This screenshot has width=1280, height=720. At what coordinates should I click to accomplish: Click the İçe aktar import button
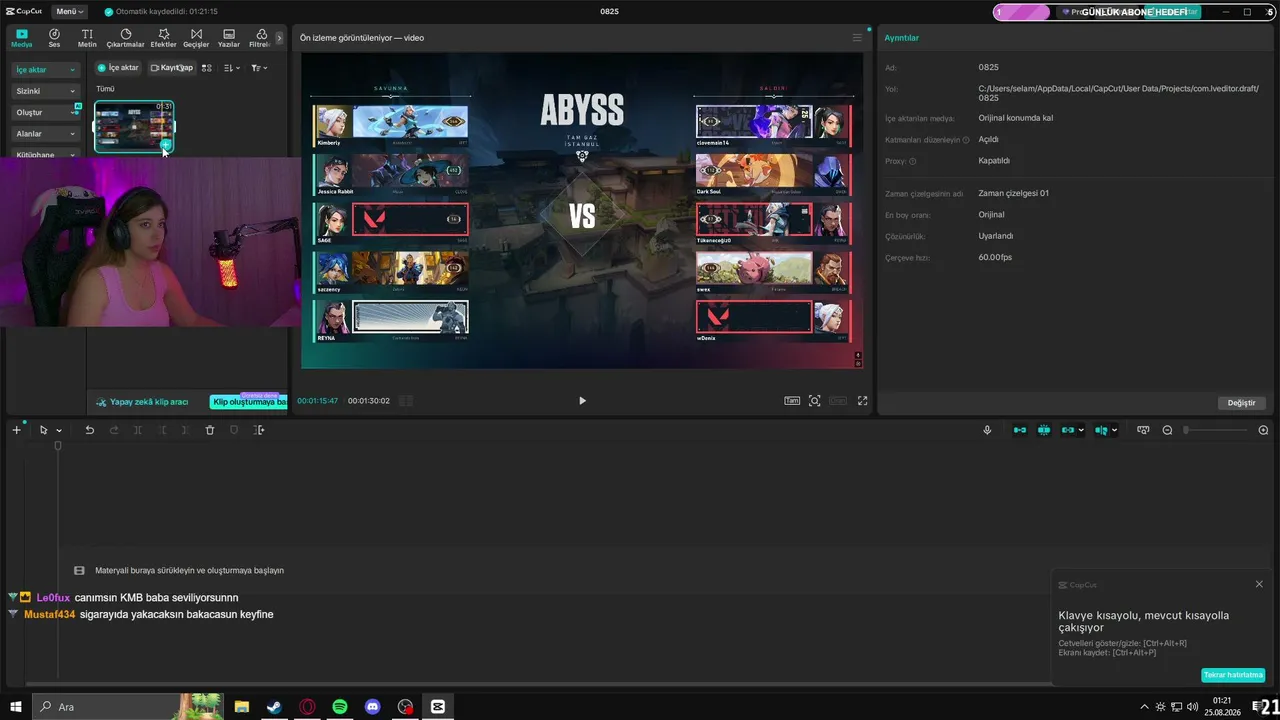pyautogui.click(x=118, y=68)
